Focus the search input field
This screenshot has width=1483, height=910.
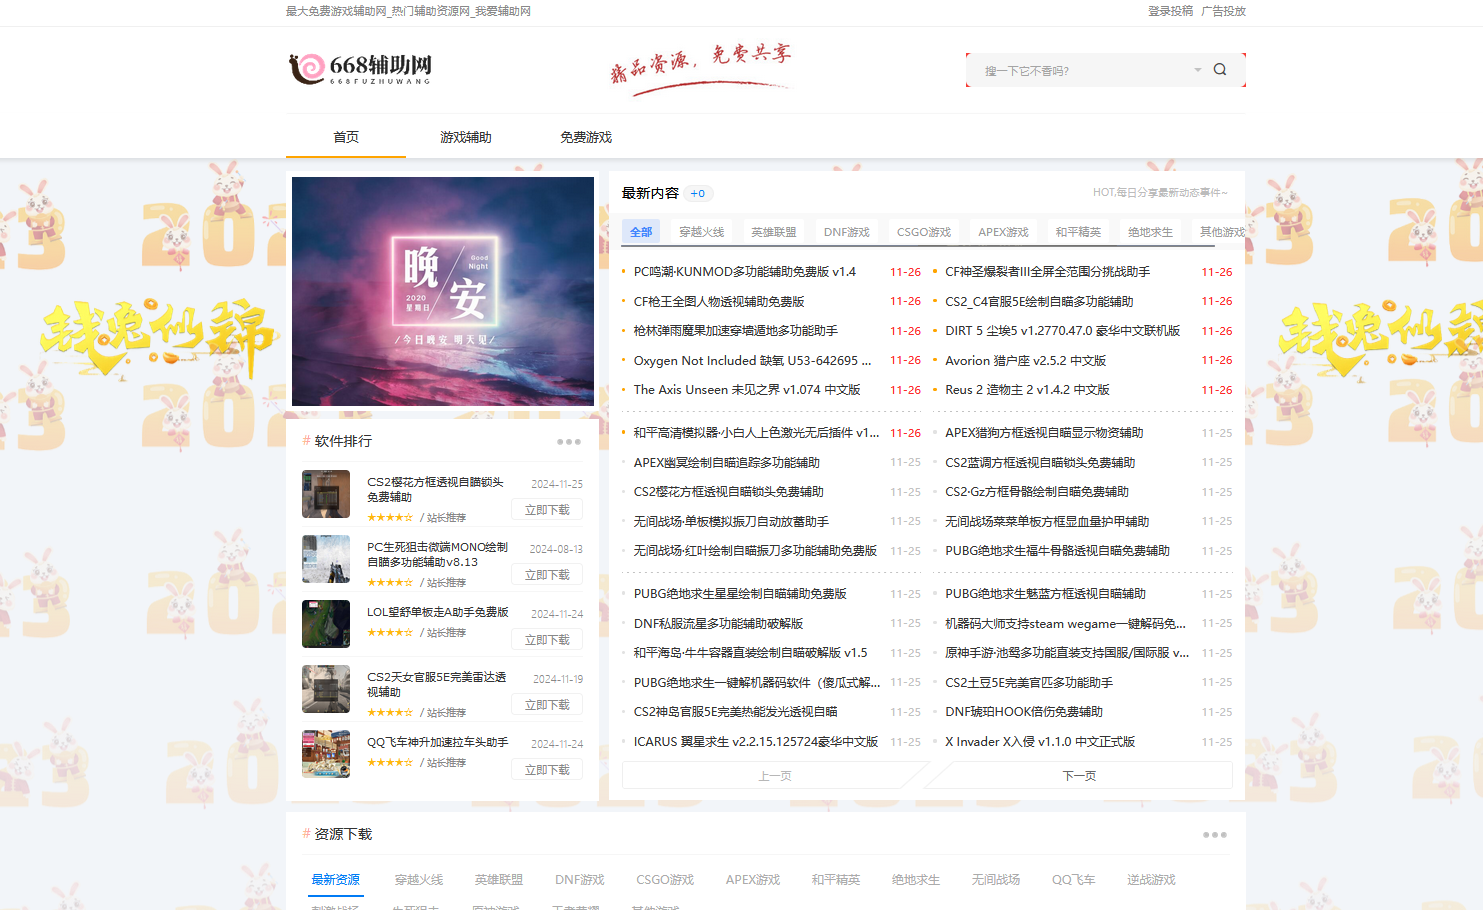pyautogui.click(x=1085, y=70)
